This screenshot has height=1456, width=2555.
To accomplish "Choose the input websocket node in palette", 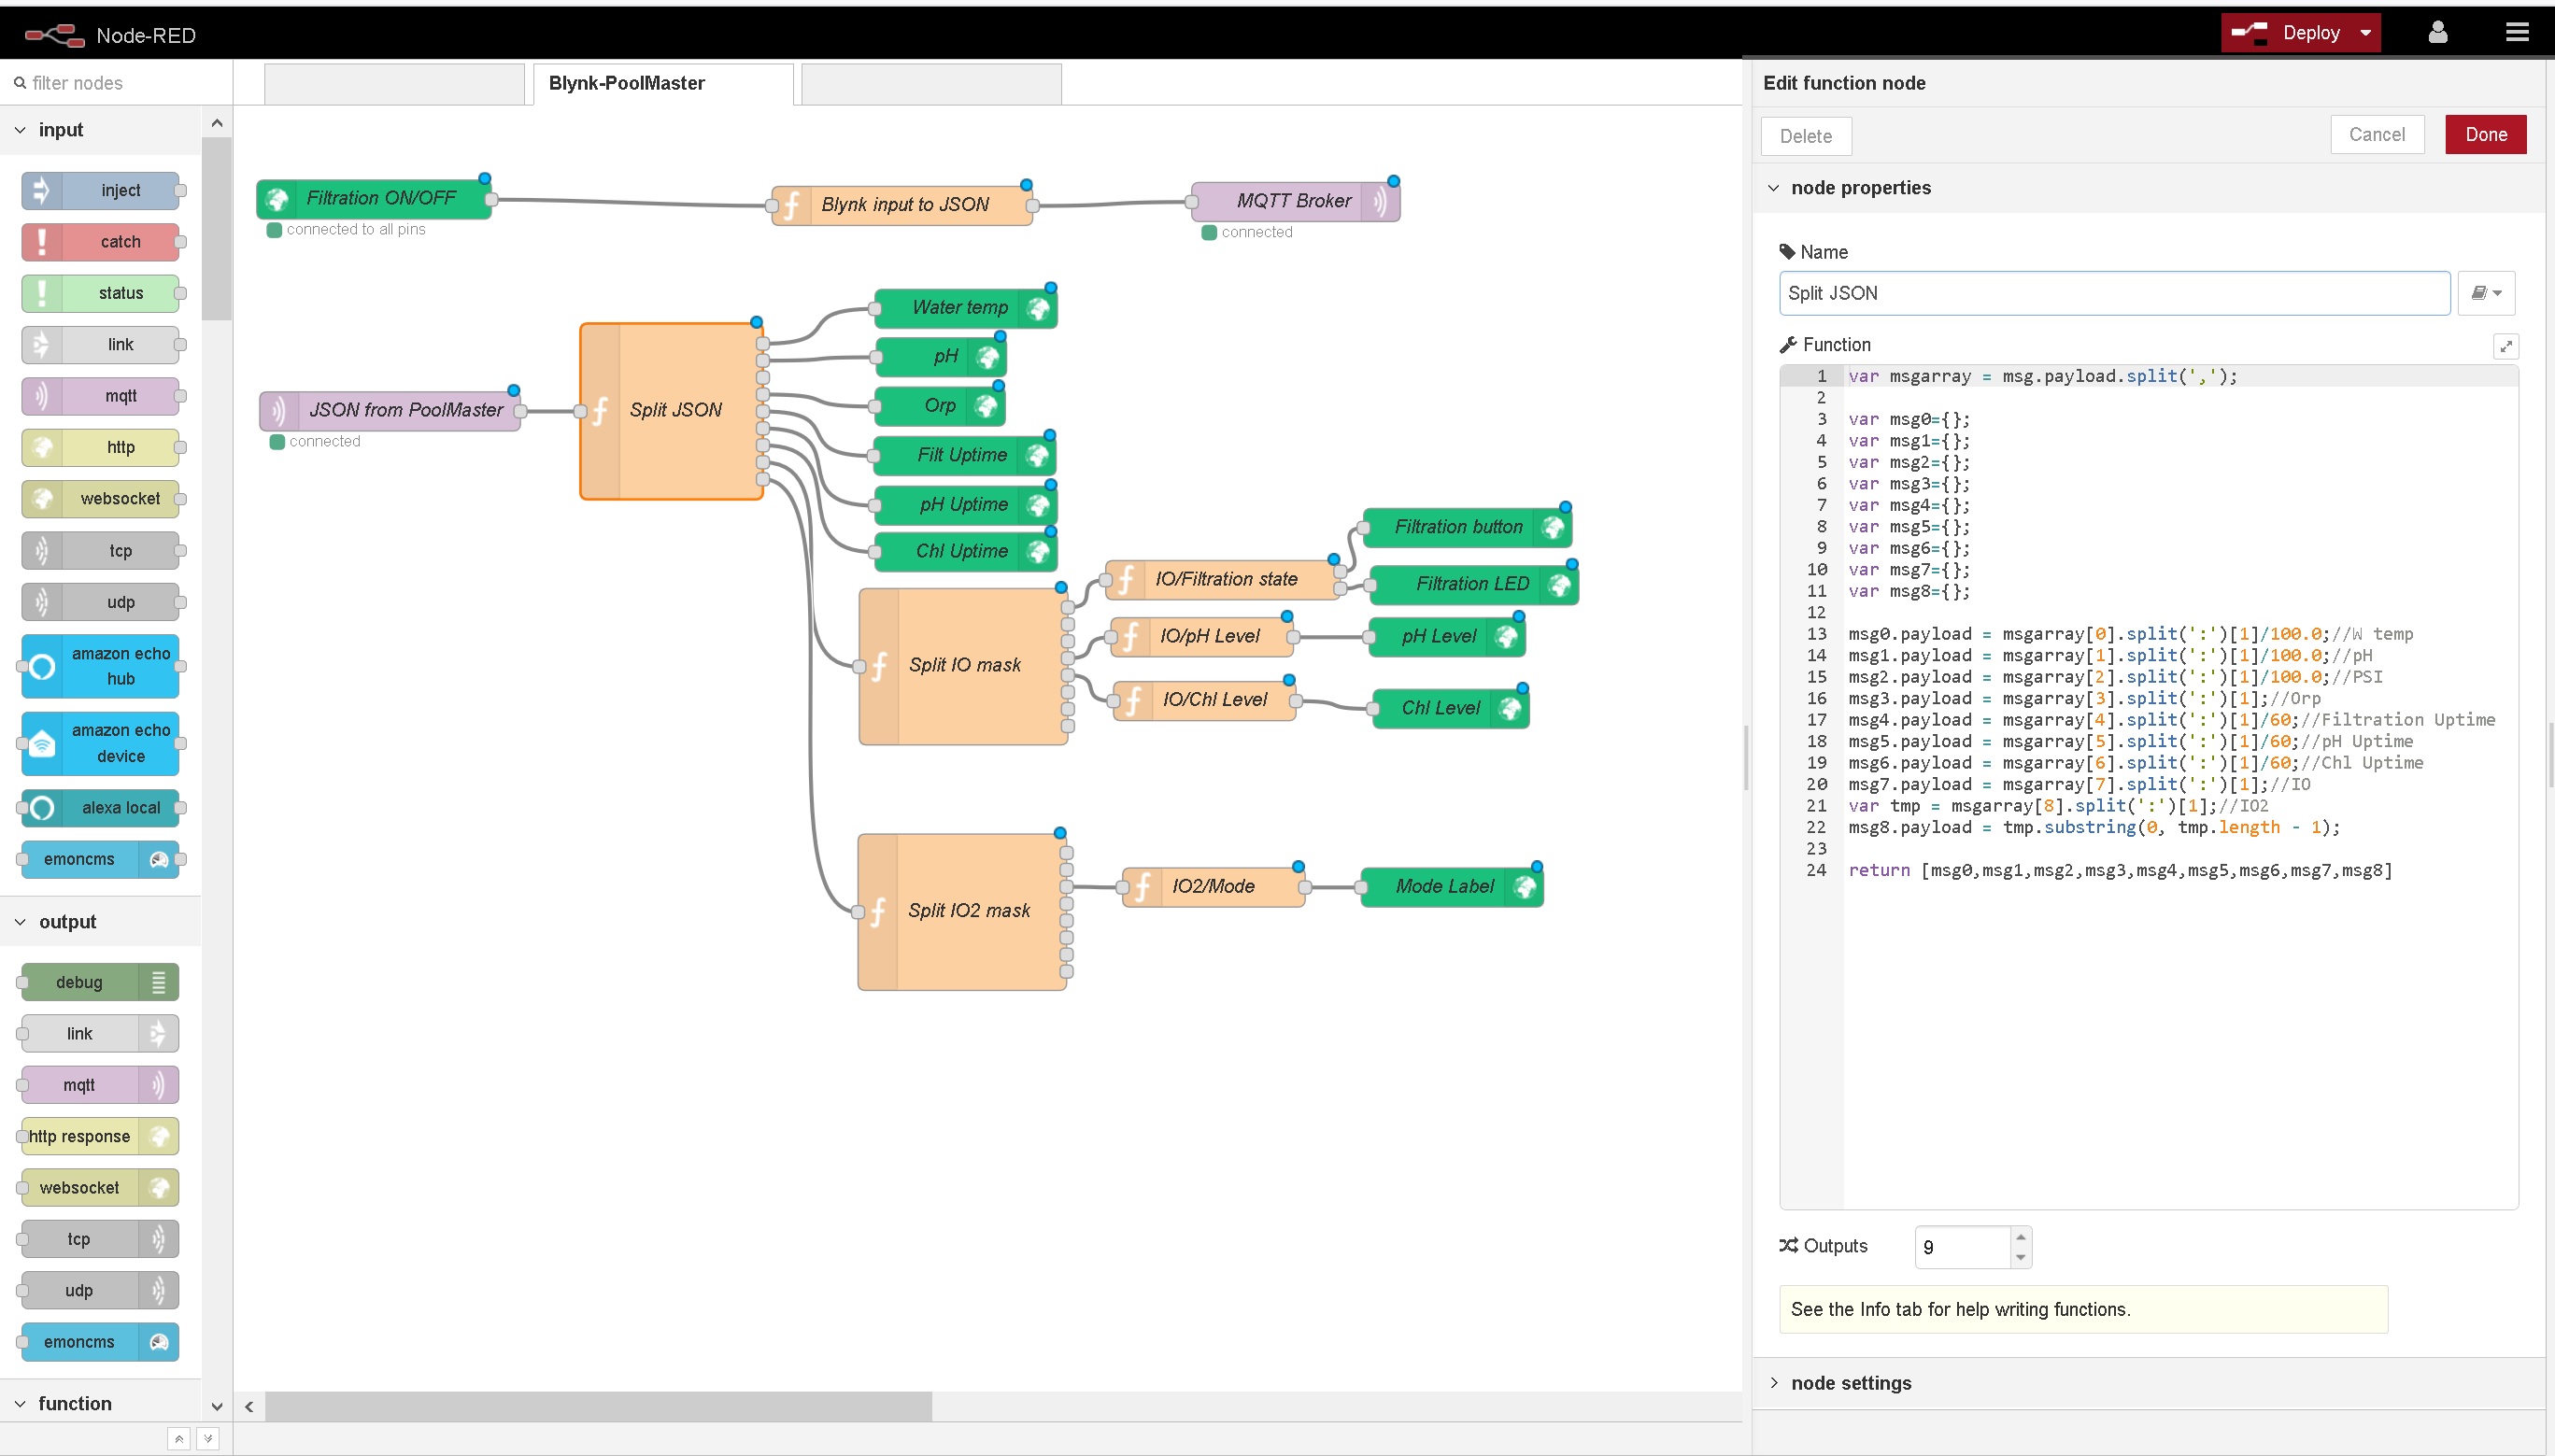I will [x=100, y=498].
